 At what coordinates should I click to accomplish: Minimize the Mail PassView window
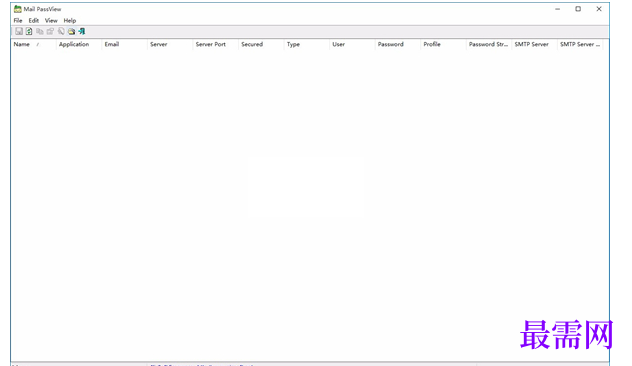click(557, 9)
